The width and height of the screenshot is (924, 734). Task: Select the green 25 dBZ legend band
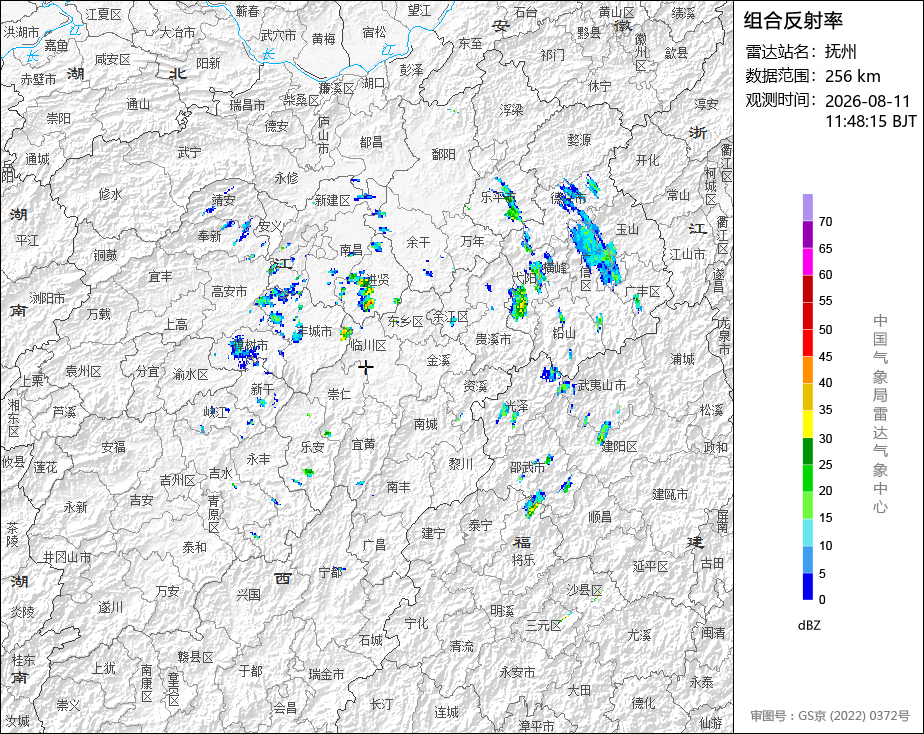(x=807, y=451)
